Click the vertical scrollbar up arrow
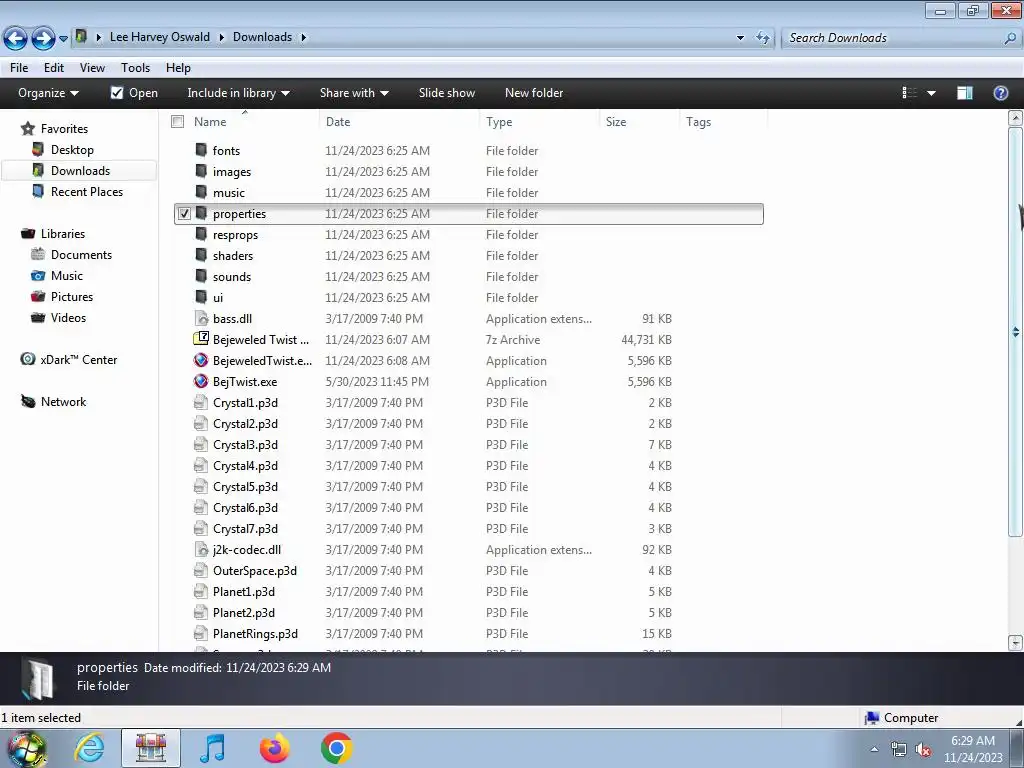Screen dimensions: 1024x768 coord(1015,118)
